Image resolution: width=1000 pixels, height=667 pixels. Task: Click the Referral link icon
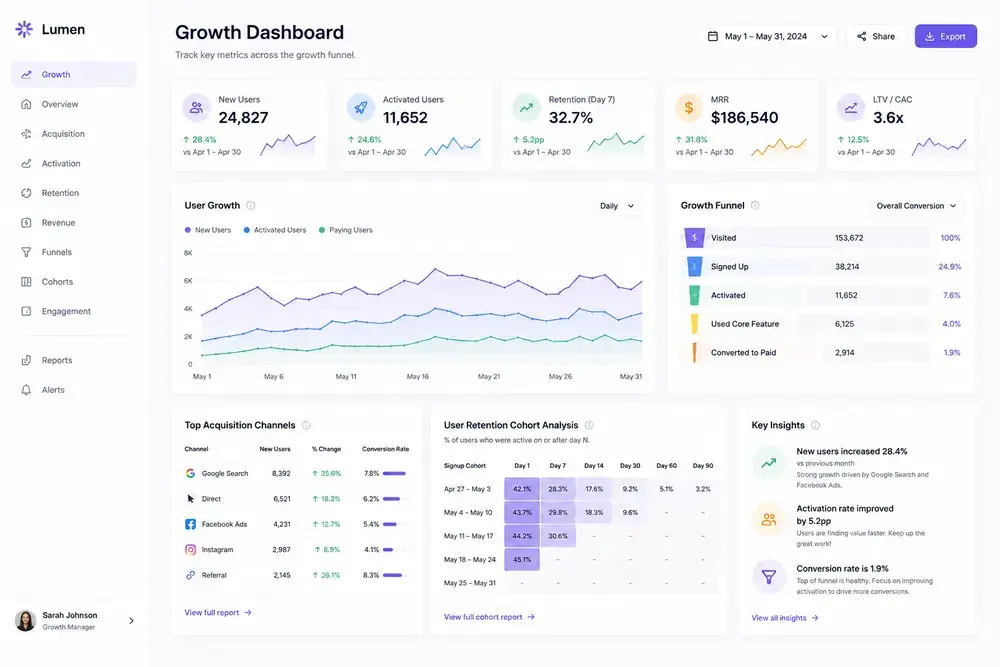coord(190,575)
